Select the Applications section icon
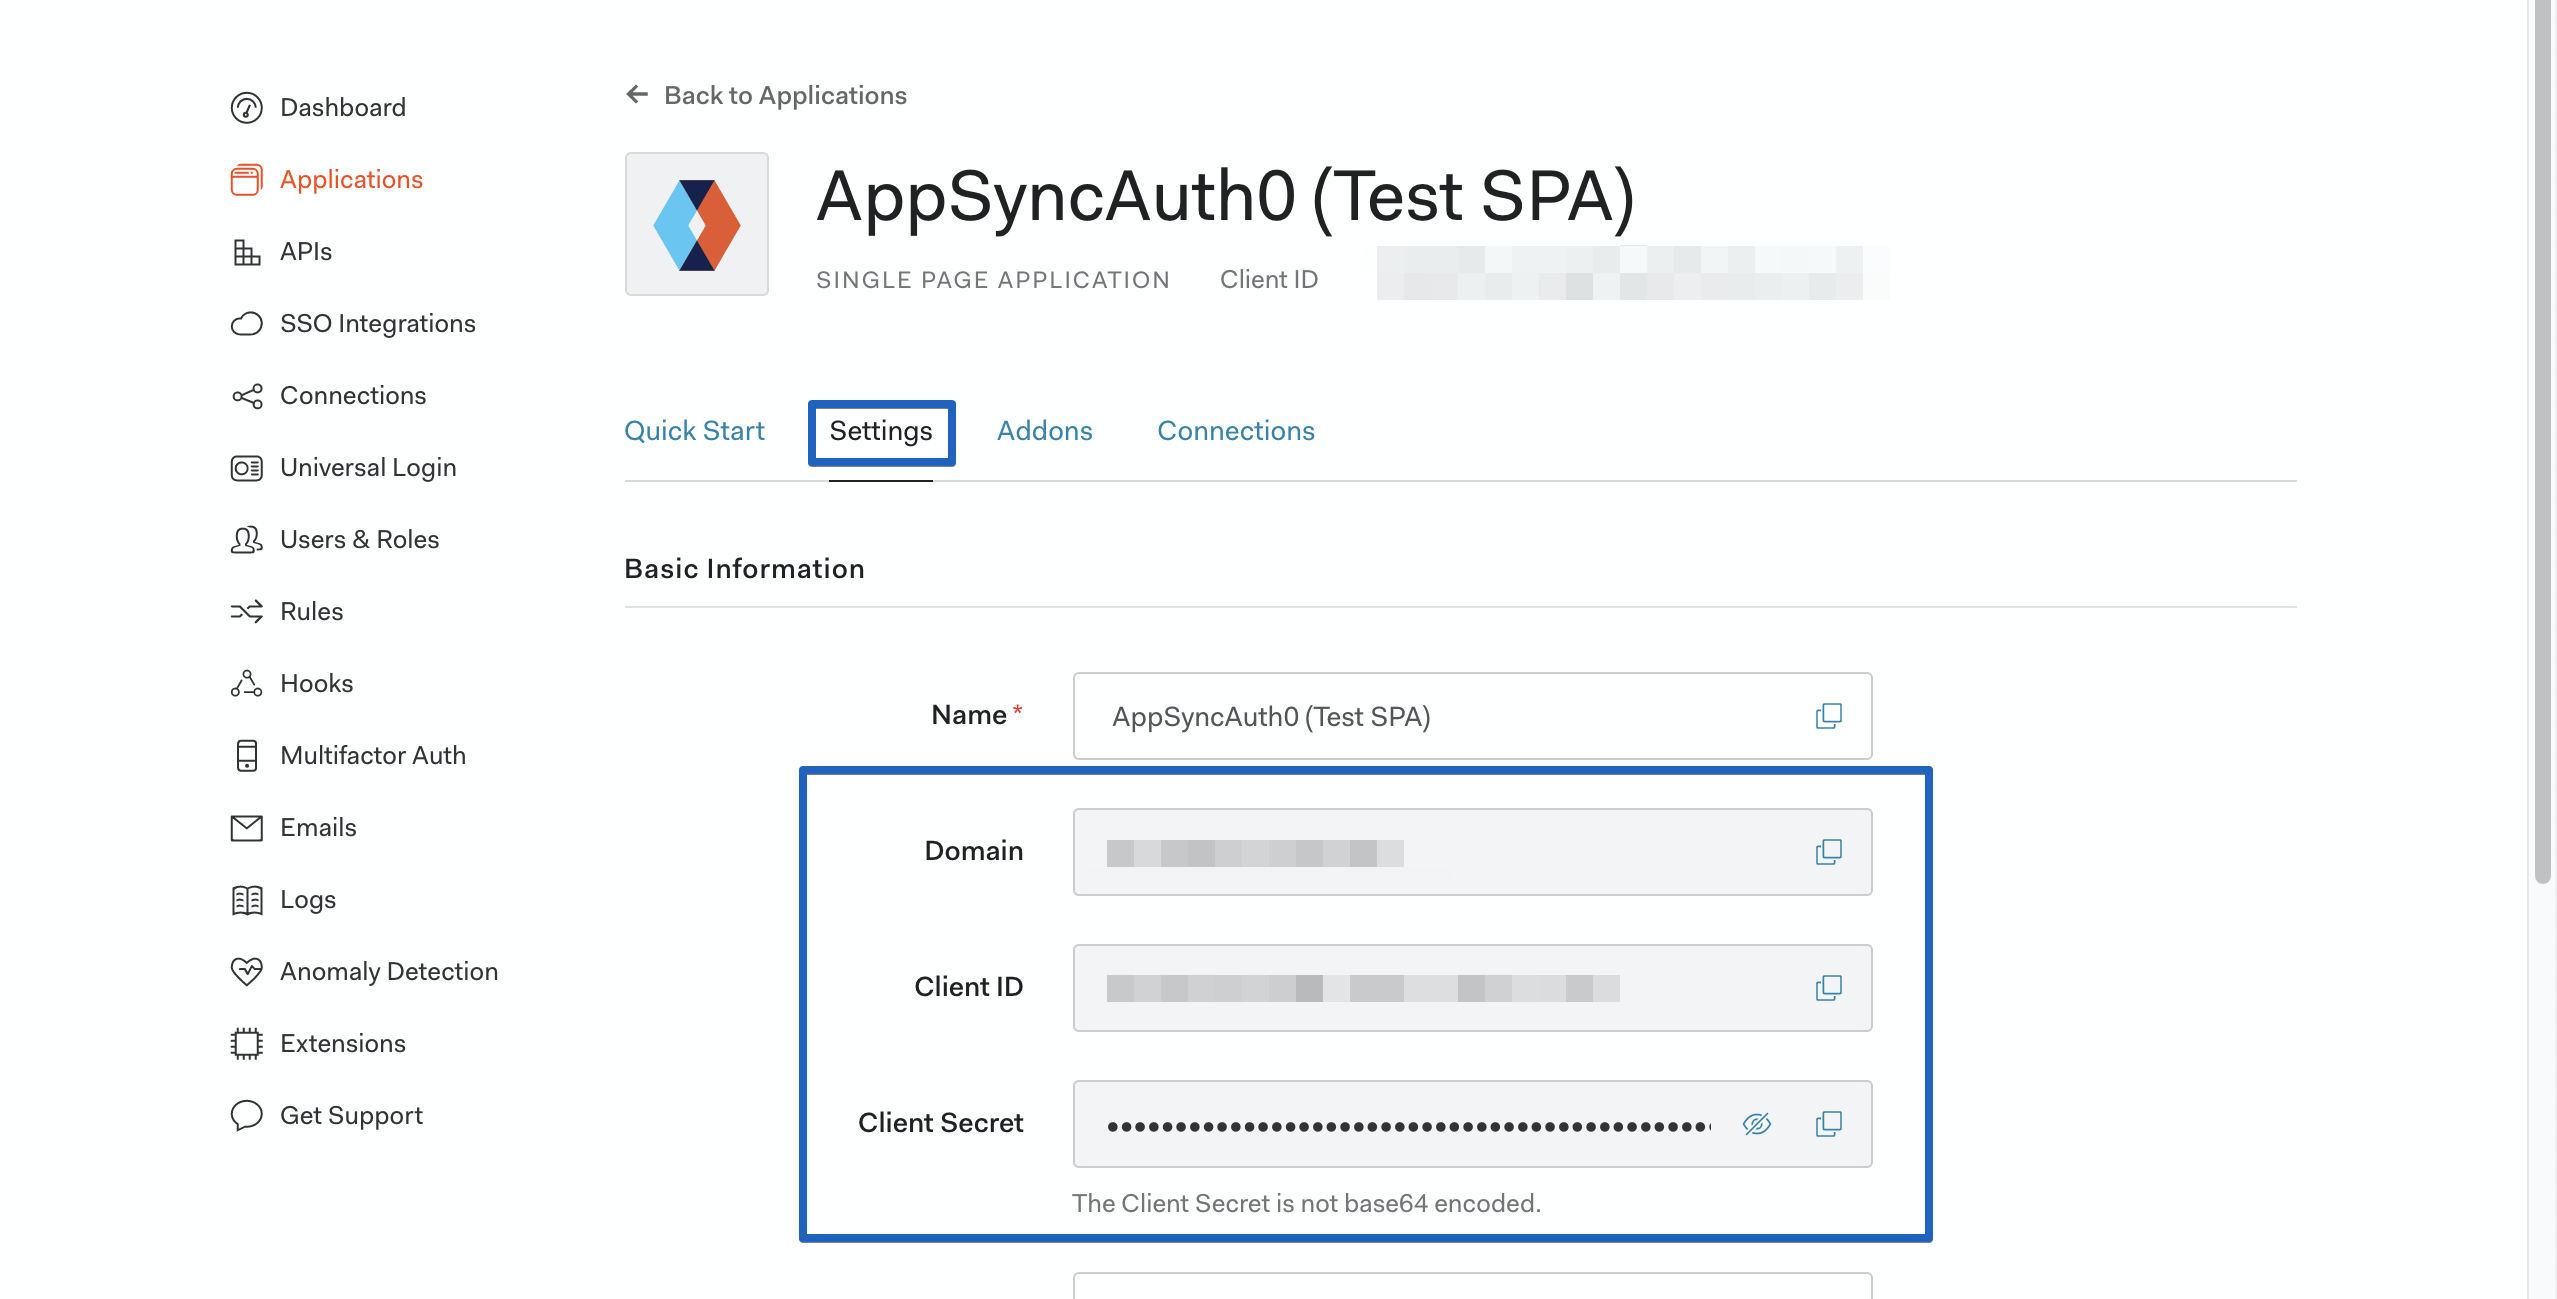This screenshot has height=1299, width=2557. 247,179
